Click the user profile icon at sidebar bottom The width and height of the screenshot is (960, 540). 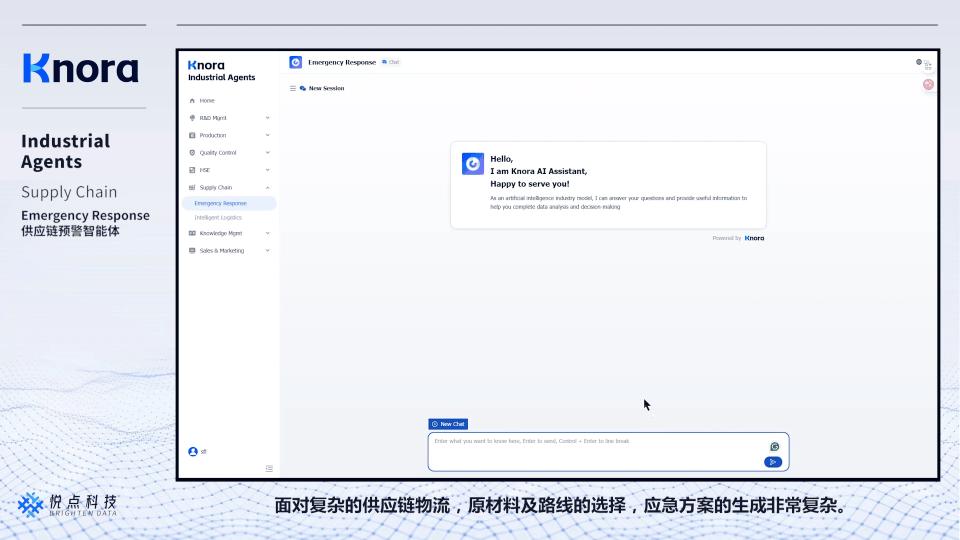coord(193,451)
